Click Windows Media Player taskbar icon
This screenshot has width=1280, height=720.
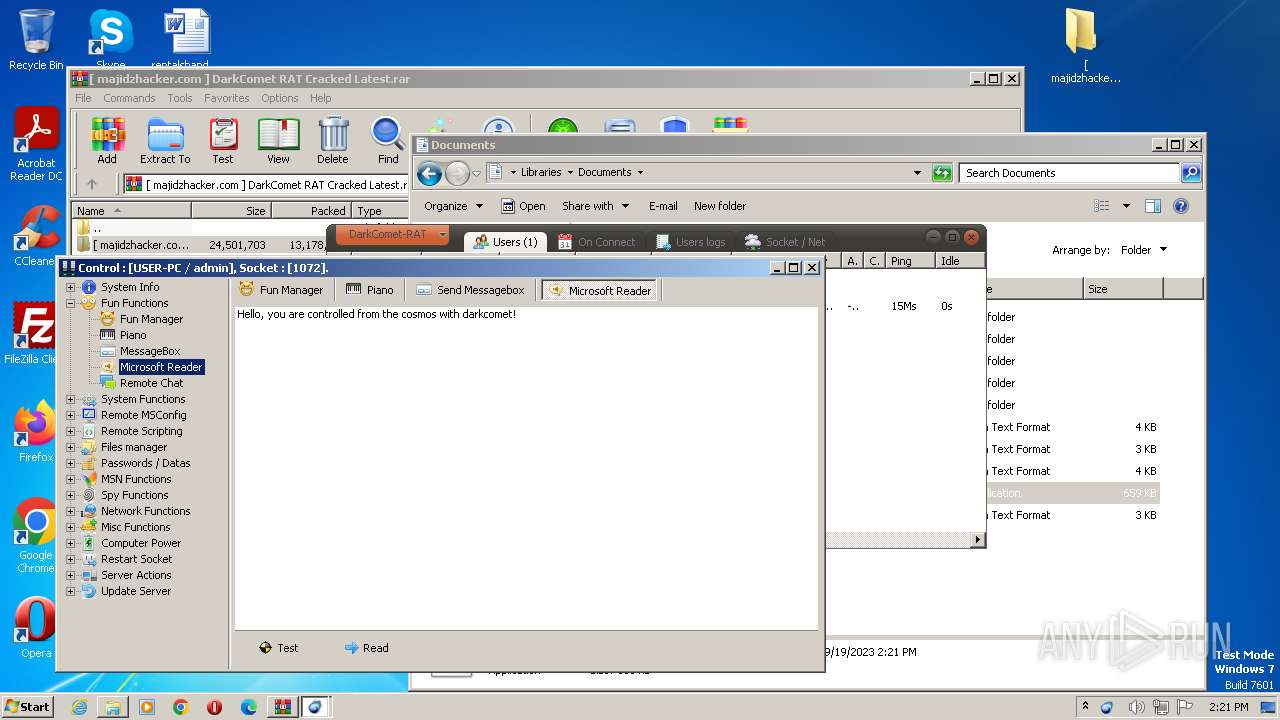pos(147,707)
